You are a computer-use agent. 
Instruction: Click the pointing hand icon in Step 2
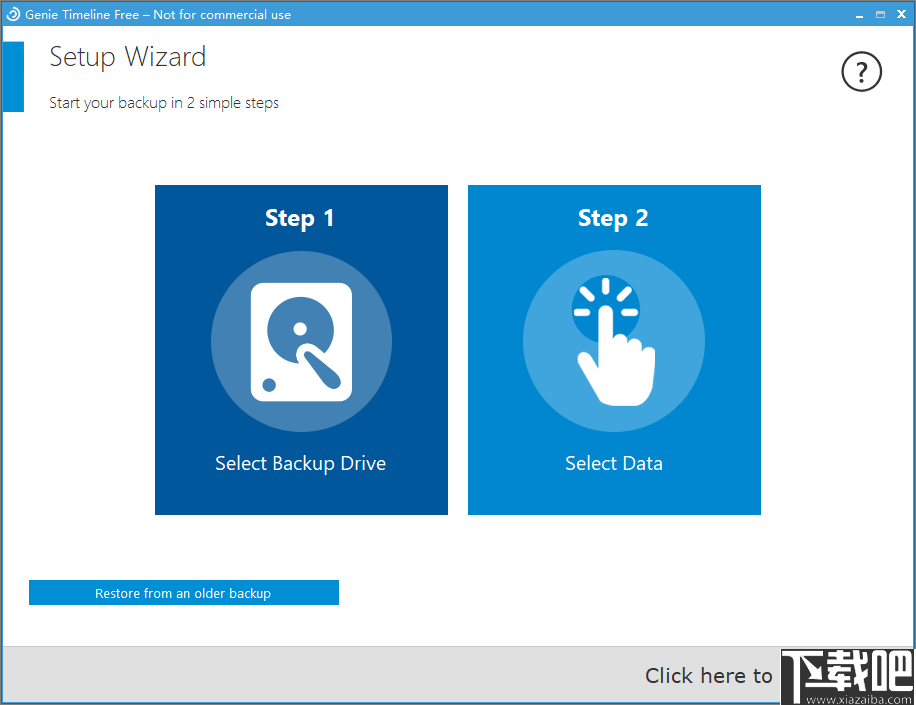tap(614, 341)
